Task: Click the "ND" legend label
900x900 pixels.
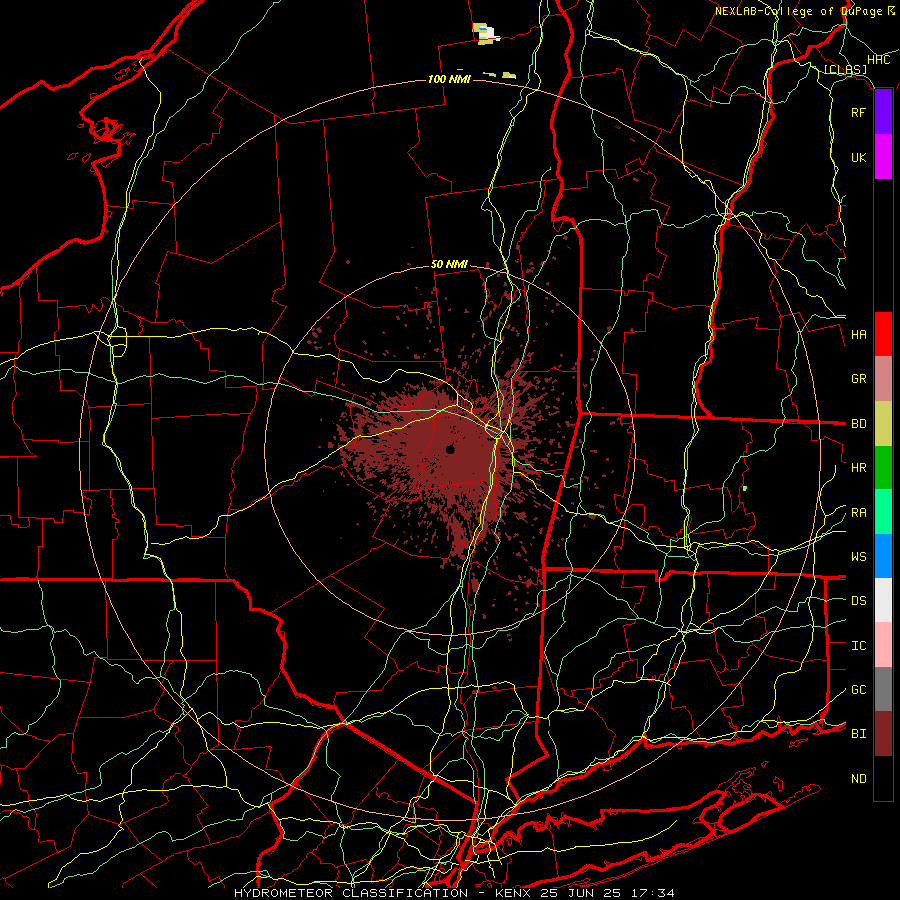Action: coord(858,779)
